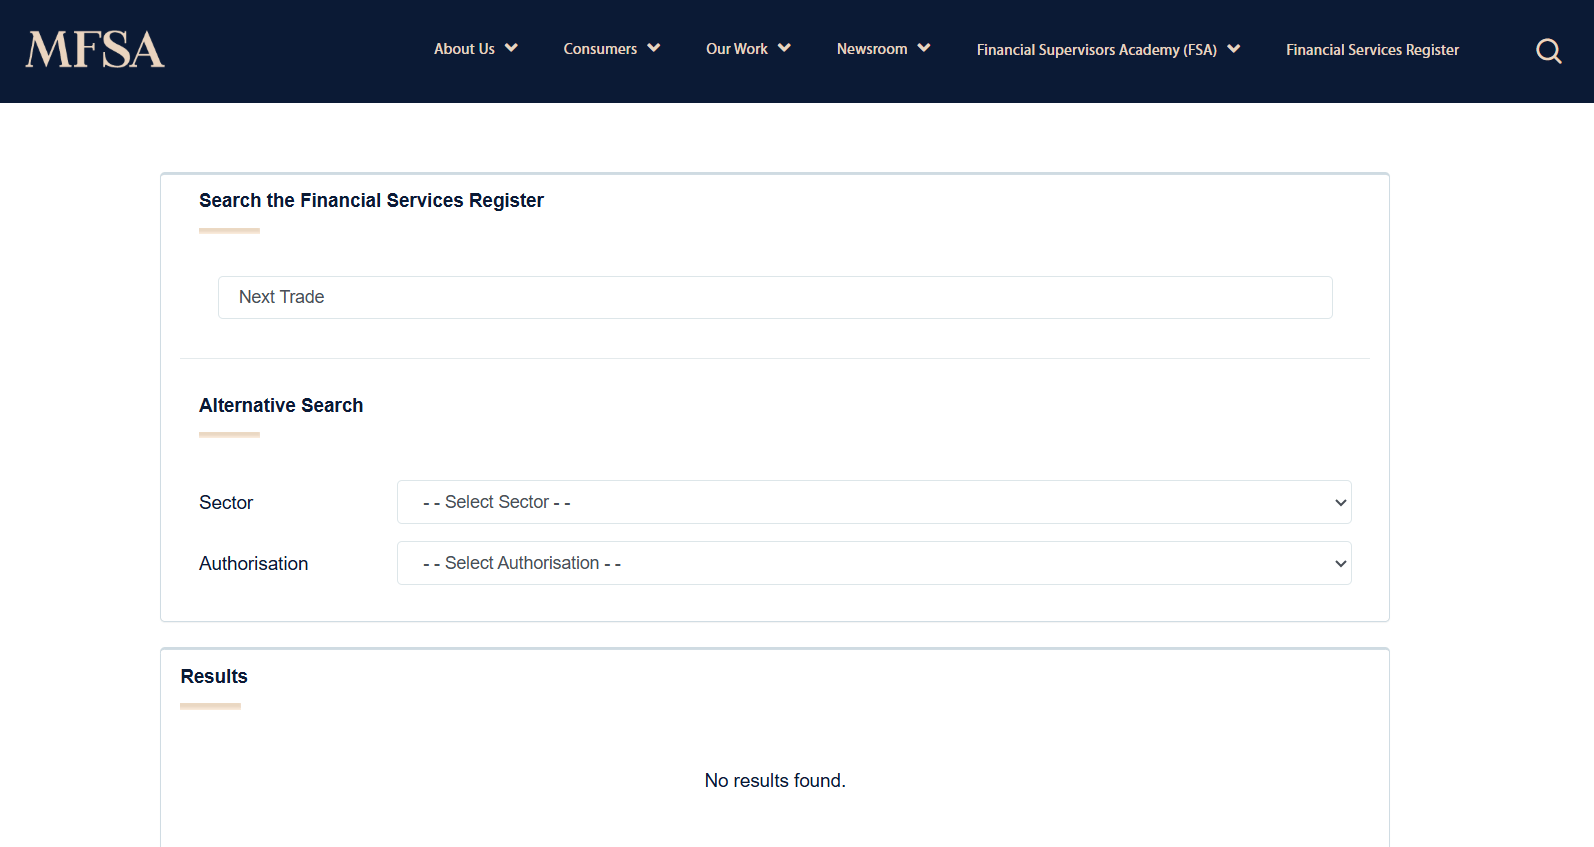The width and height of the screenshot is (1594, 847).
Task: Open the Select Sector dropdown
Action: [x=874, y=502]
